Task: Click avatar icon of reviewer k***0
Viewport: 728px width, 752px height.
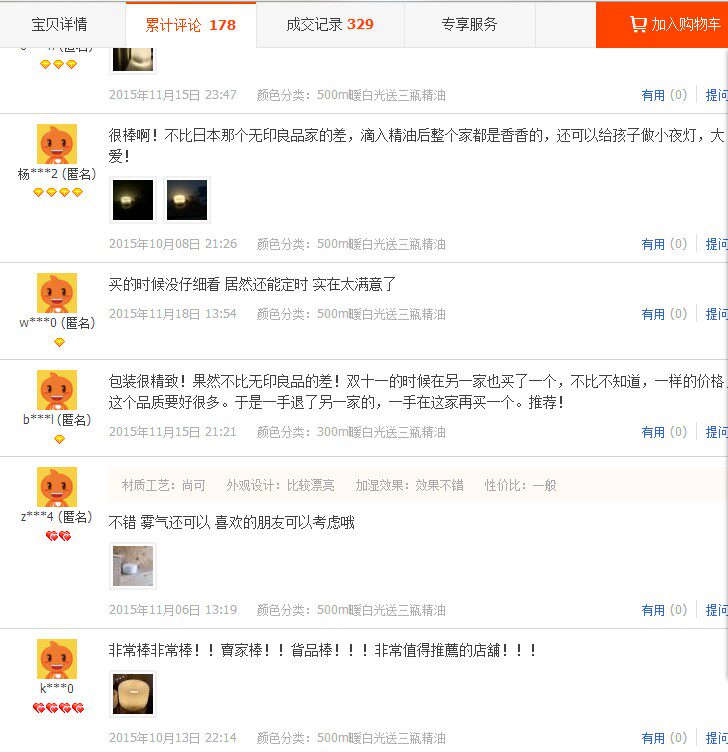Action: coord(57,659)
